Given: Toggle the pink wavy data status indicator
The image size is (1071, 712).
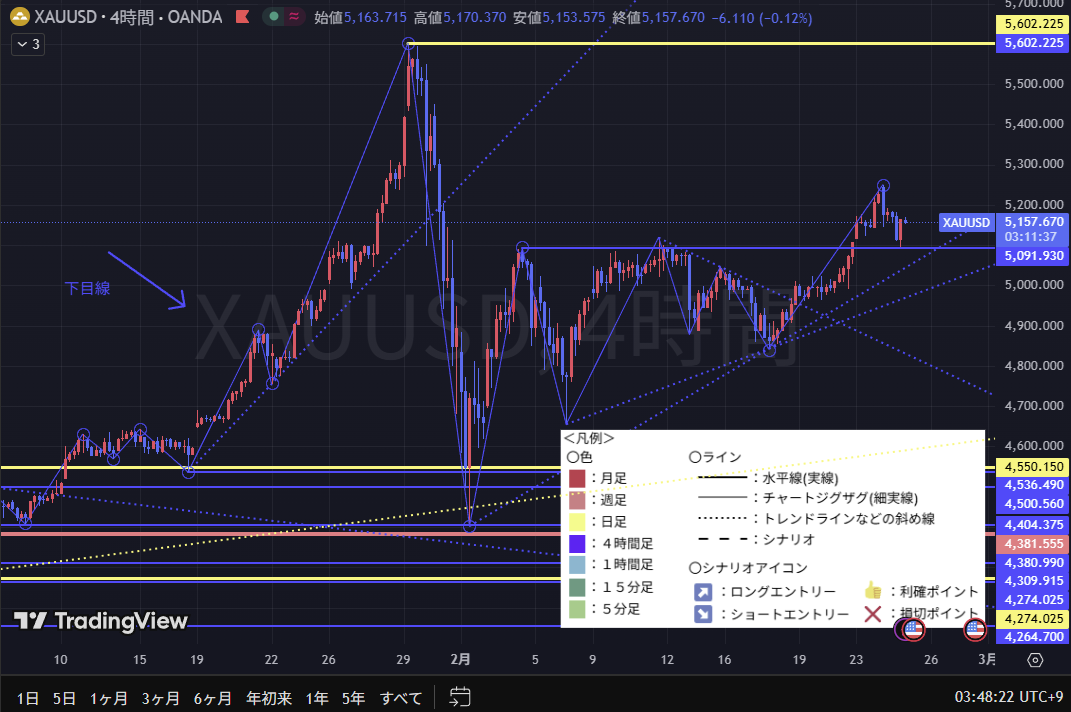Looking at the screenshot, I should point(295,17).
